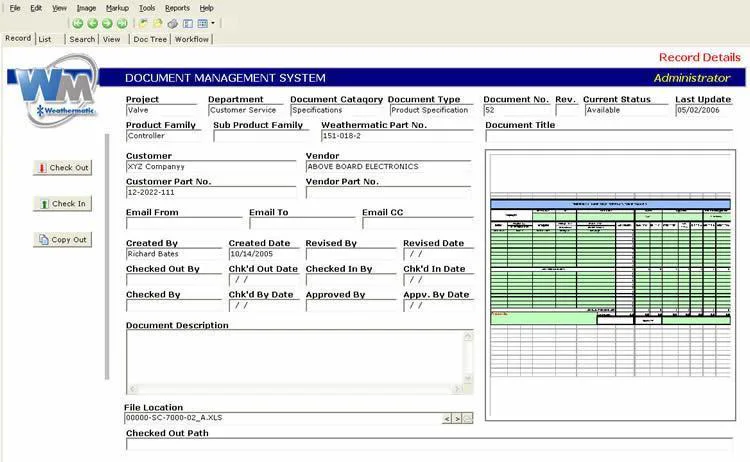750x462 pixels.
Task: Click the print icon in toolbar
Action: point(173,23)
